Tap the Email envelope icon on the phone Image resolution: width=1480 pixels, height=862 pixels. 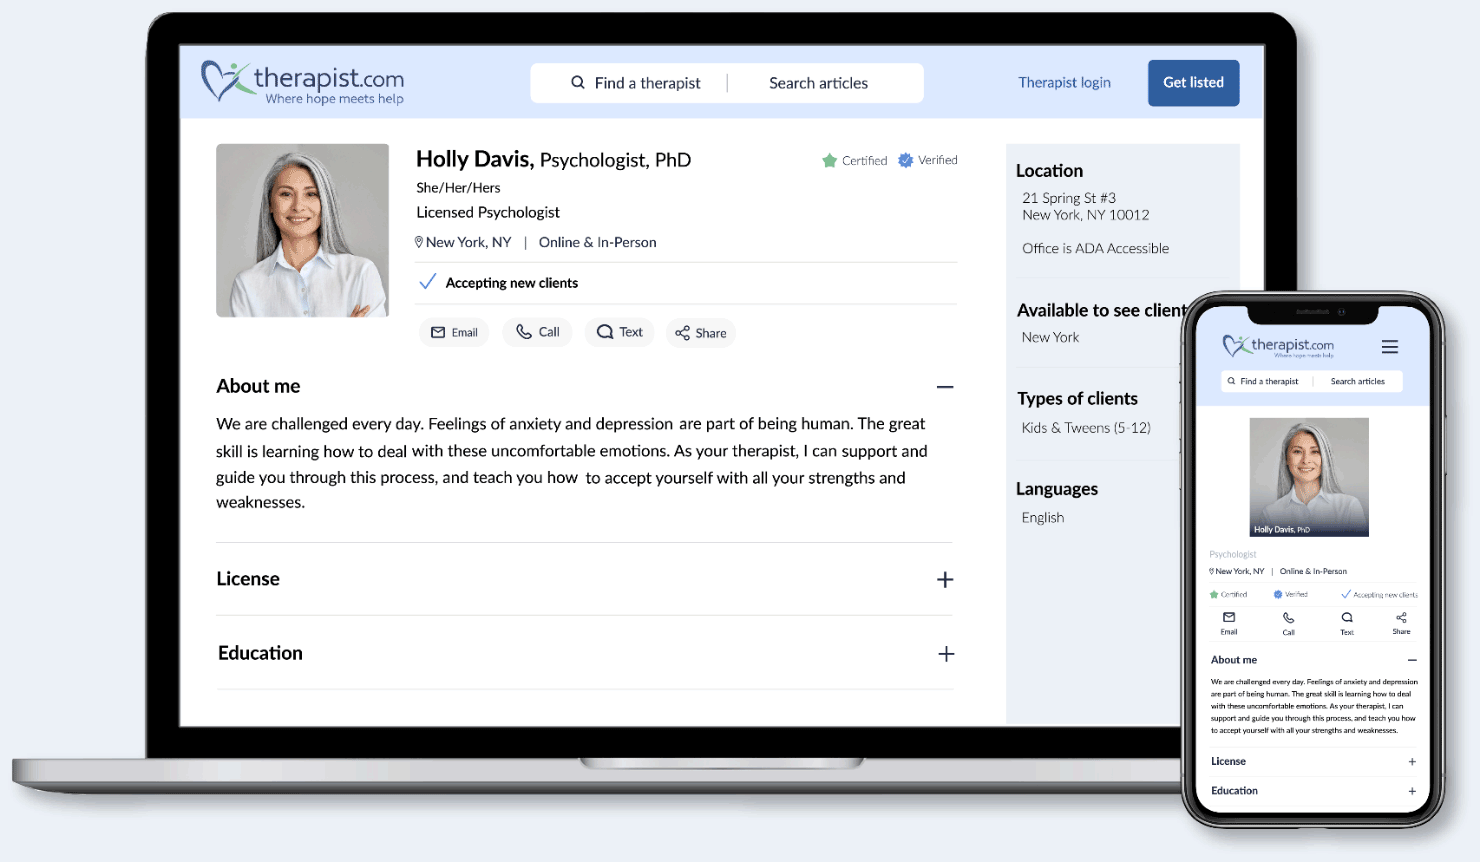1229,617
